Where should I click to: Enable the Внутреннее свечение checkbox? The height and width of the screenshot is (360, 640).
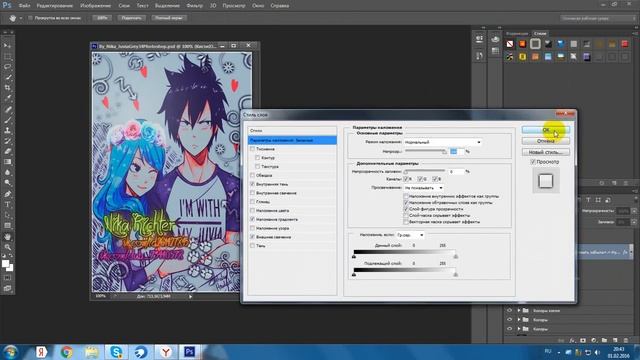[252, 193]
